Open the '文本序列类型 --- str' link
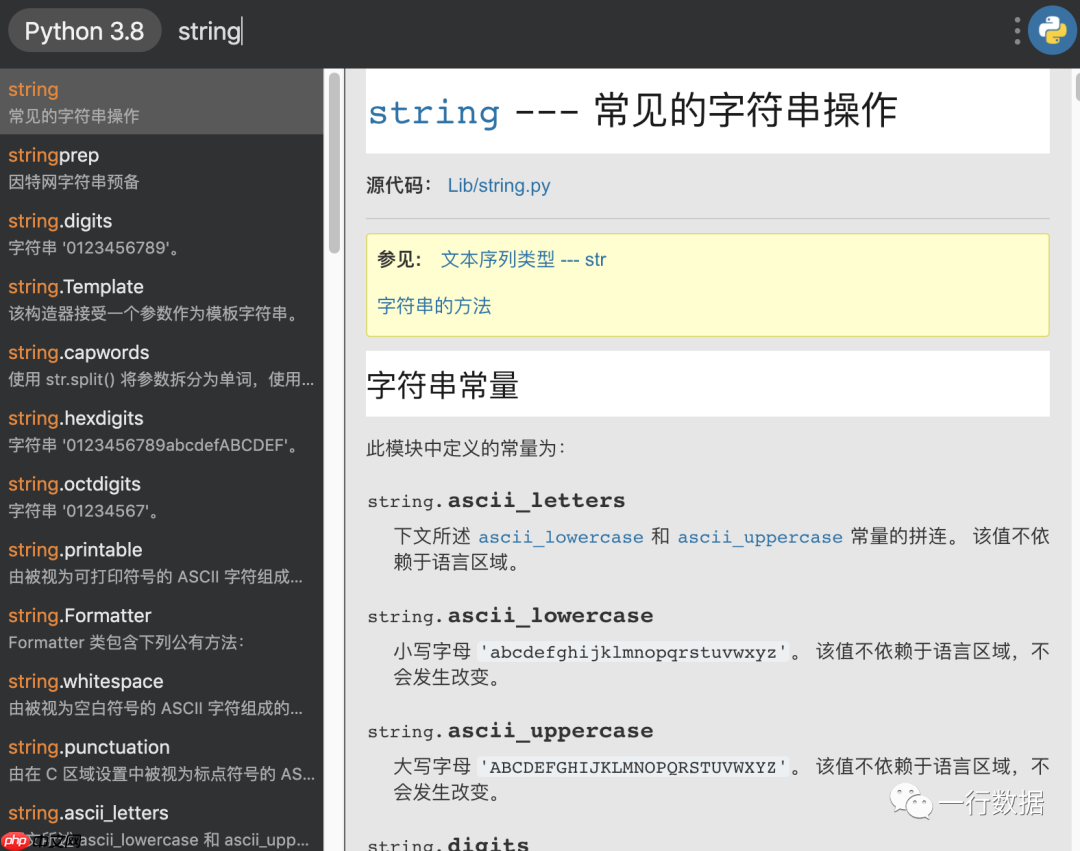 (526, 259)
